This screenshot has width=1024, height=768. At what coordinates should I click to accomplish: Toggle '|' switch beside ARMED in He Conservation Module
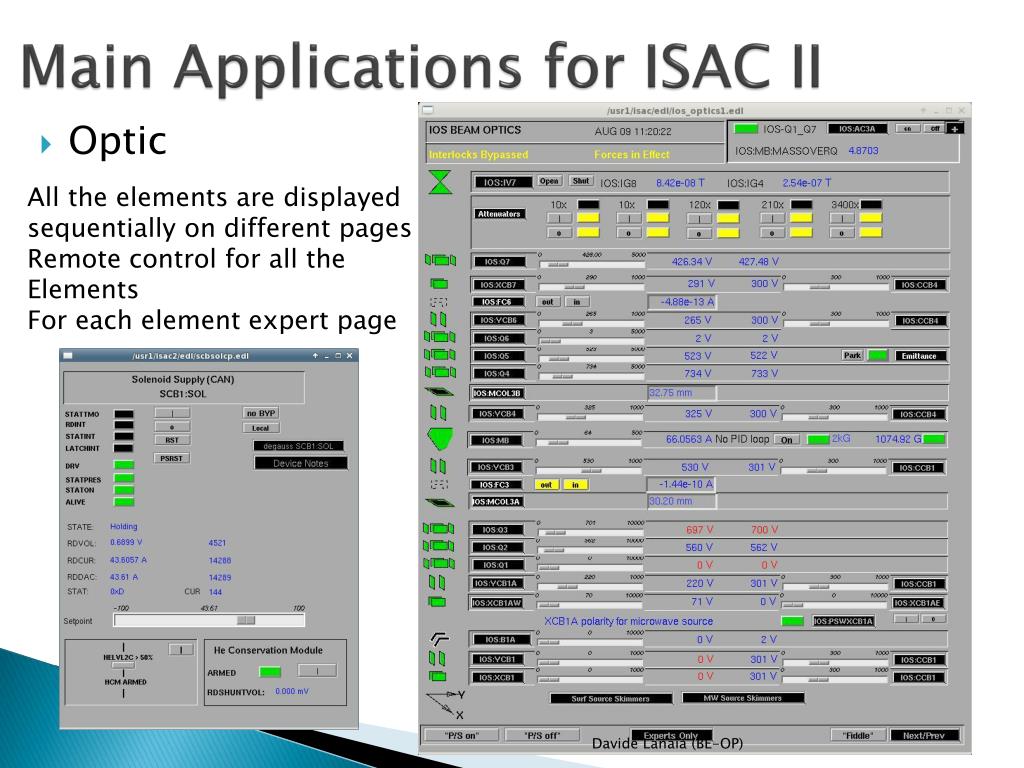click(317, 671)
